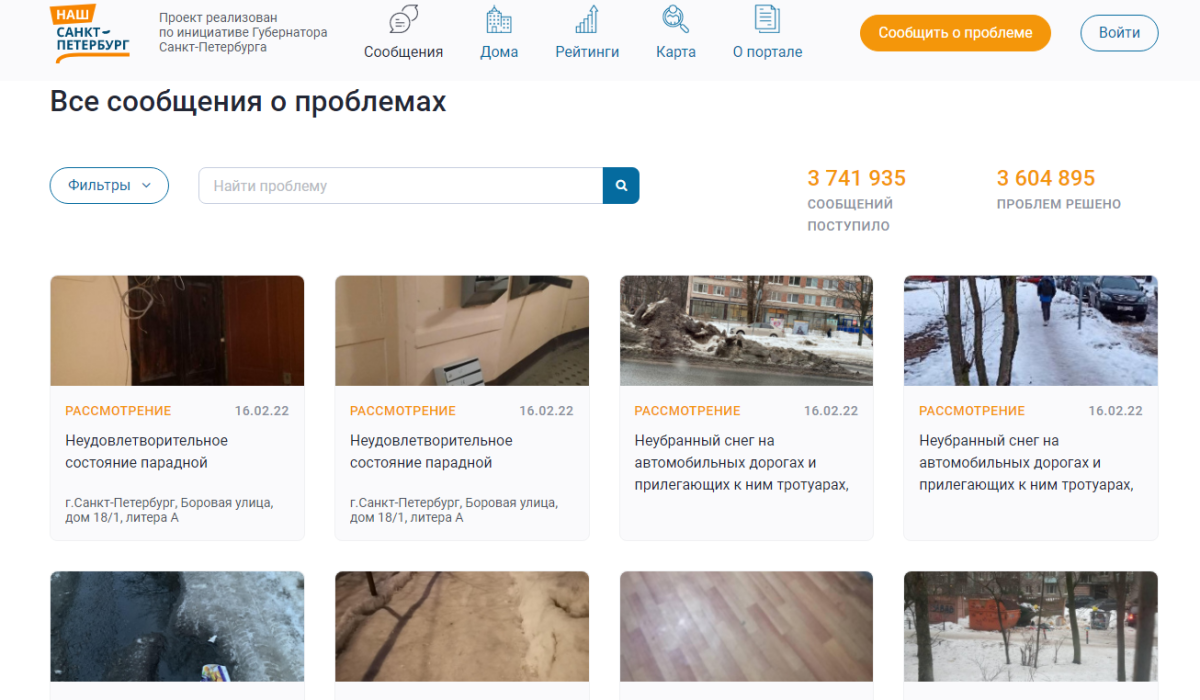Image resolution: width=1200 pixels, height=700 pixels.
Task: Click the Войти login button
Action: click(x=1119, y=33)
